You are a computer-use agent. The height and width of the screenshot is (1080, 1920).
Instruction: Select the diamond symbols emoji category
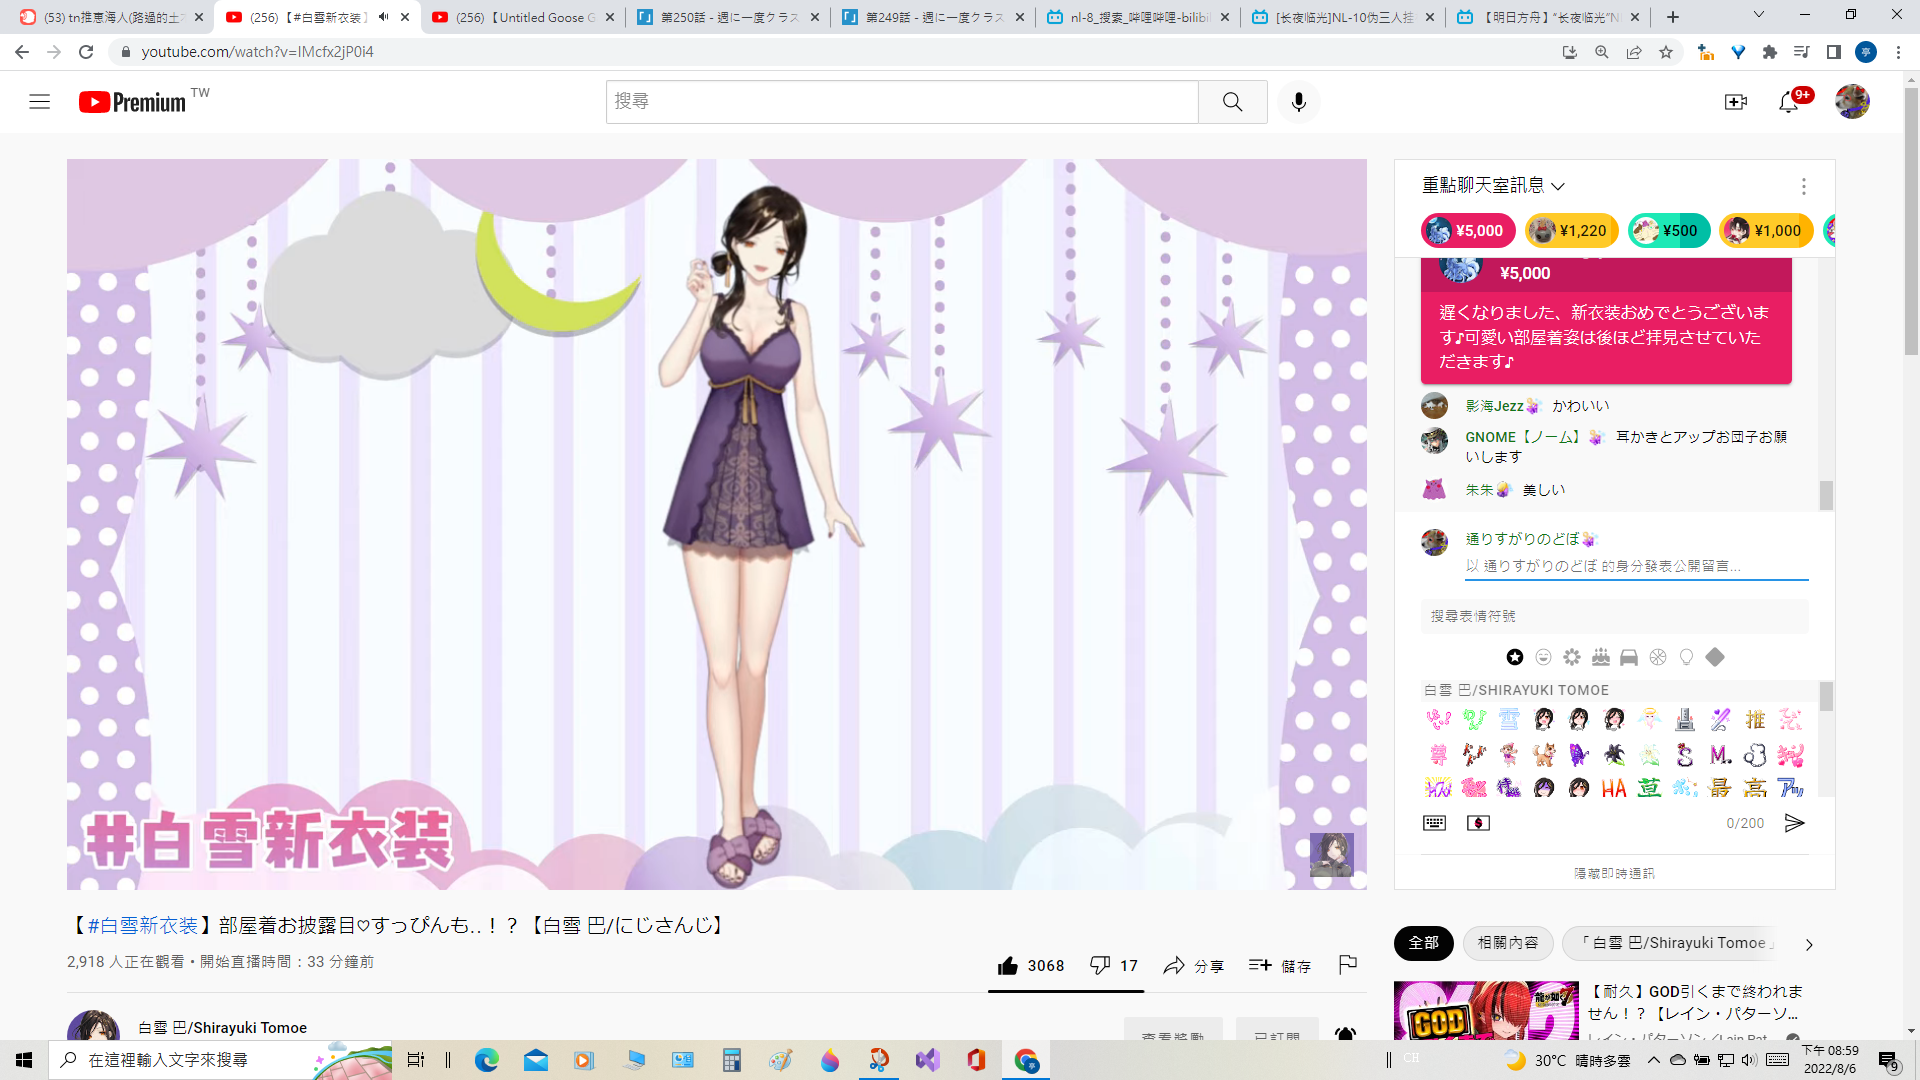click(1715, 657)
